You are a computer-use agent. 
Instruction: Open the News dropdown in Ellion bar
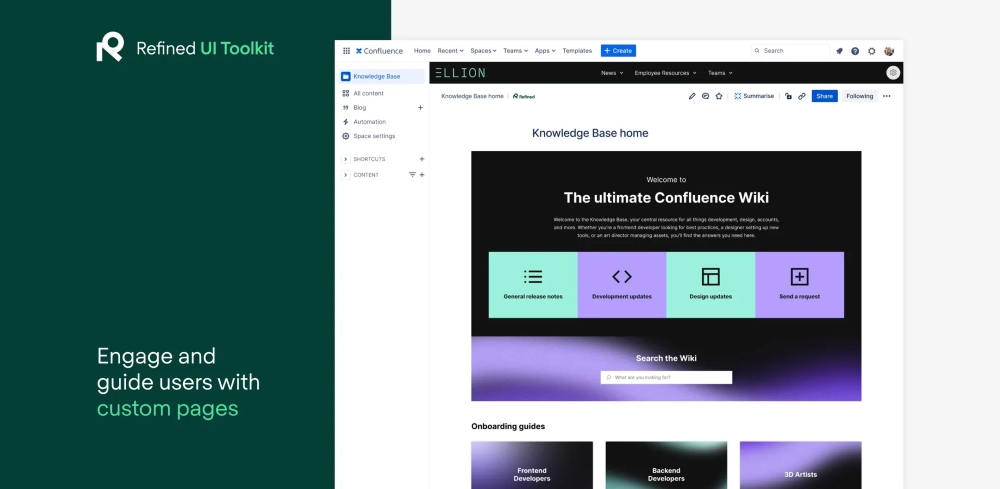(612, 73)
